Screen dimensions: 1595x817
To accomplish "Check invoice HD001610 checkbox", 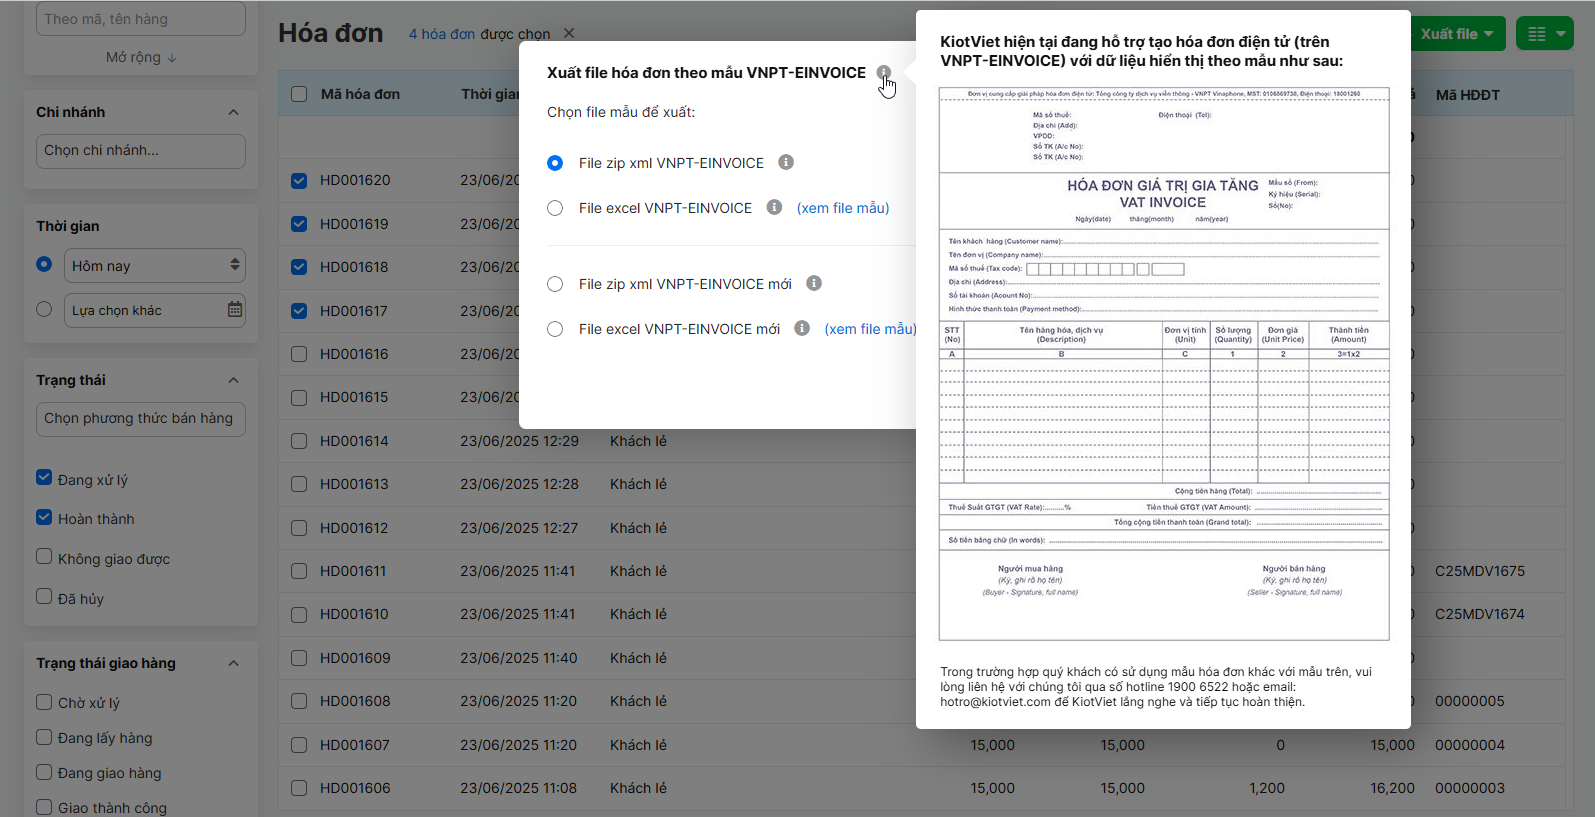I will click(299, 614).
